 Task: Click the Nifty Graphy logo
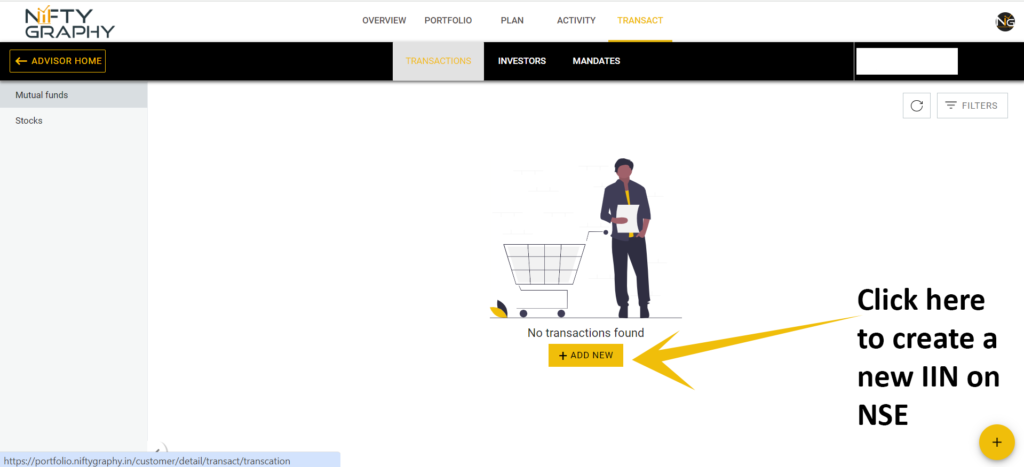(x=69, y=23)
